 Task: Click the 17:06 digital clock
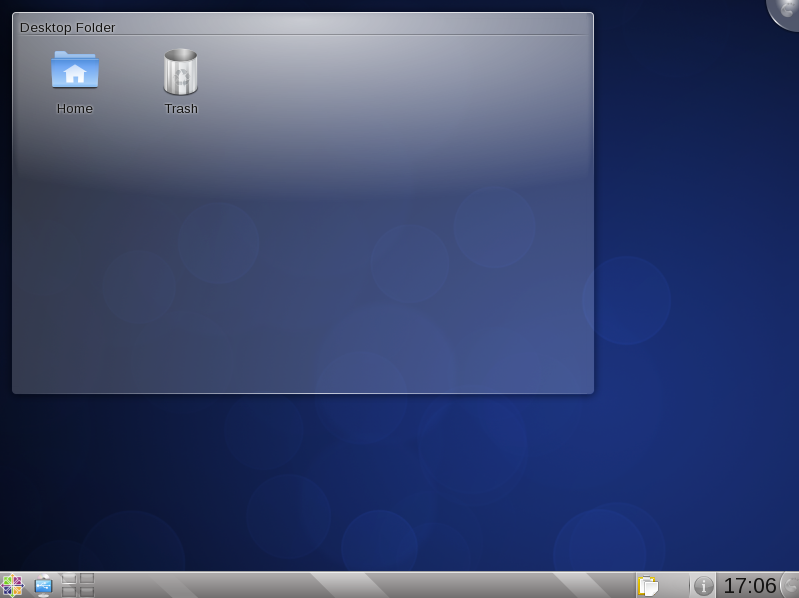pyautogui.click(x=750, y=586)
